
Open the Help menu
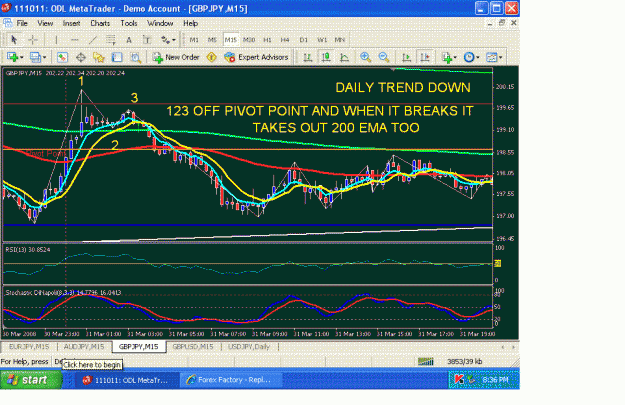click(191, 23)
